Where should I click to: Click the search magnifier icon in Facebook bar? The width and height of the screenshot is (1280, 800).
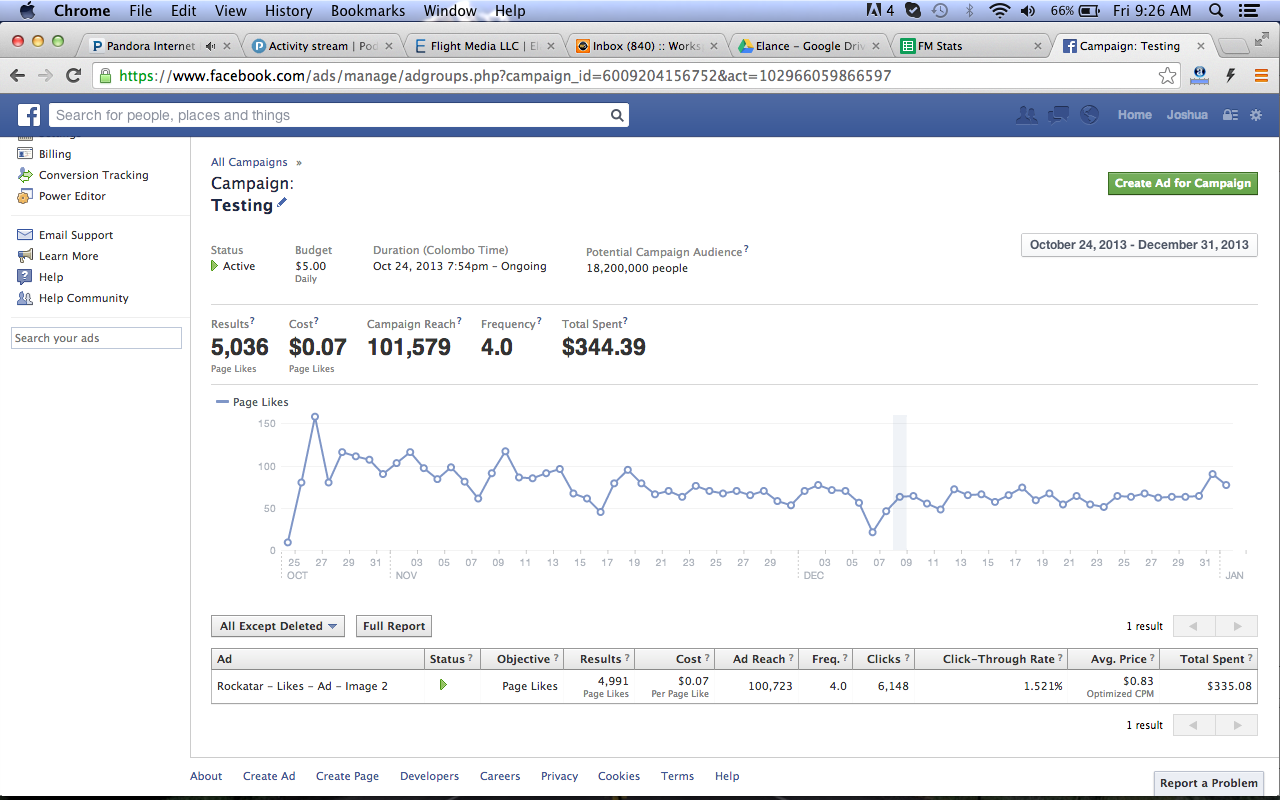pos(617,115)
